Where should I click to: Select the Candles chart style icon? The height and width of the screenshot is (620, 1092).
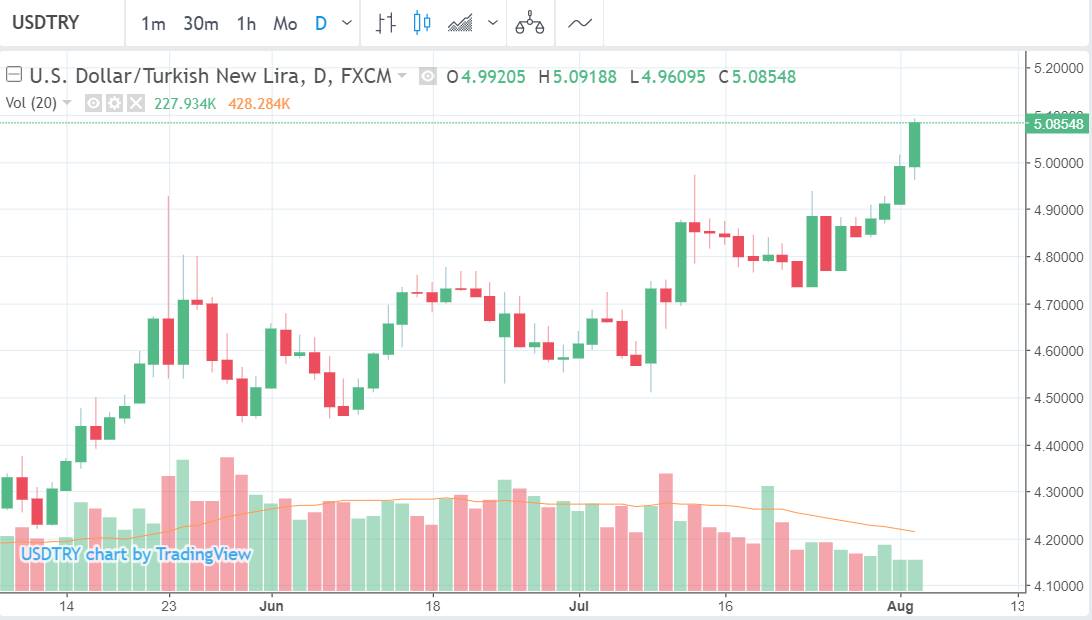pos(421,23)
